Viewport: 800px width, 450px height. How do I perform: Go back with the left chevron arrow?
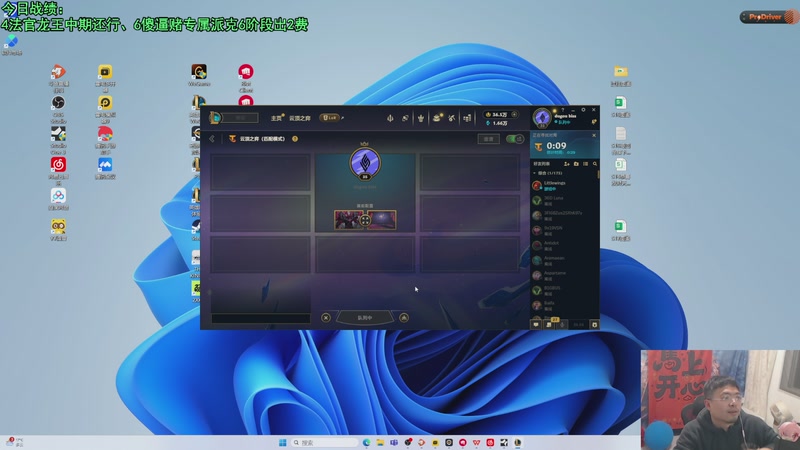[x=212, y=139]
